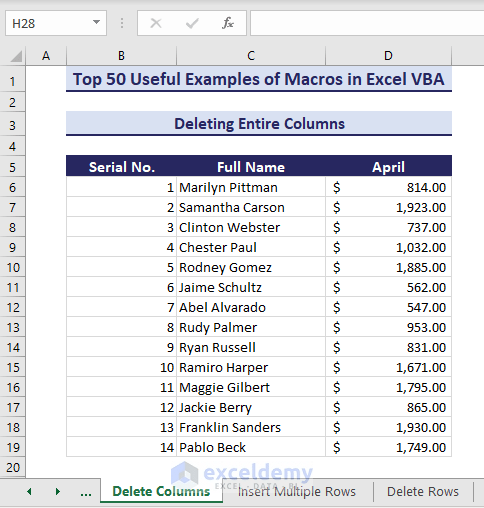Click into the formula bar input
Viewport: 484px width, 508px height.
[367, 23]
